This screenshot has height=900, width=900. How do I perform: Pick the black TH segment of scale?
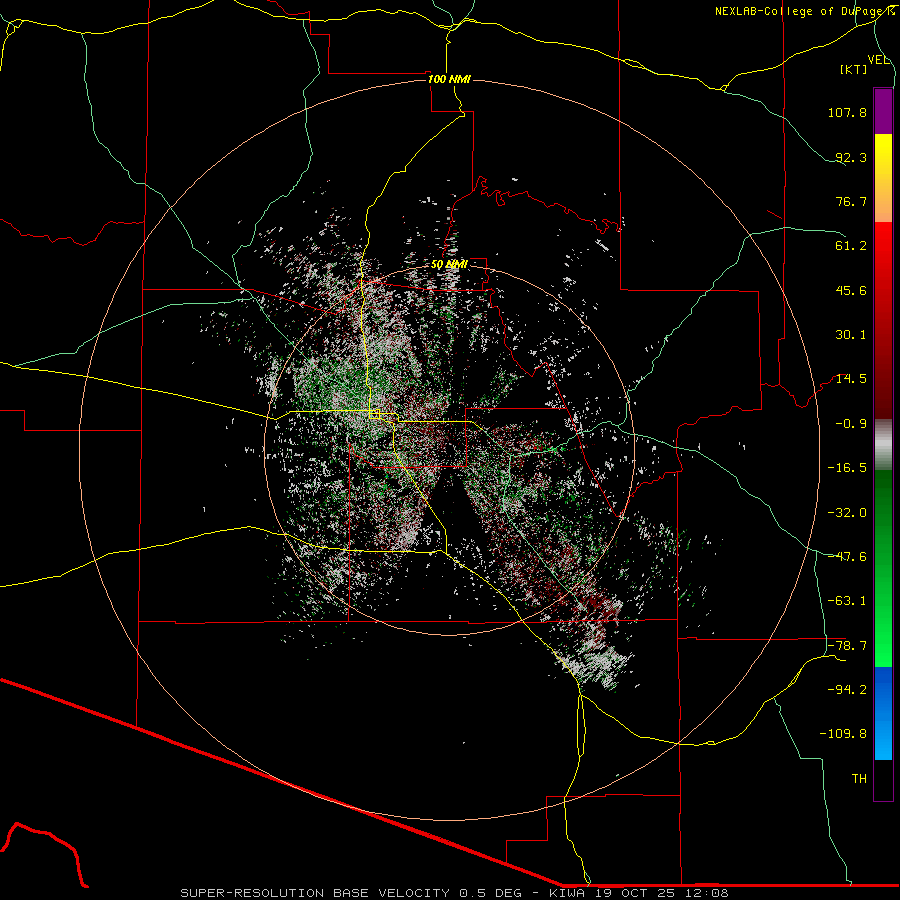(883, 780)
